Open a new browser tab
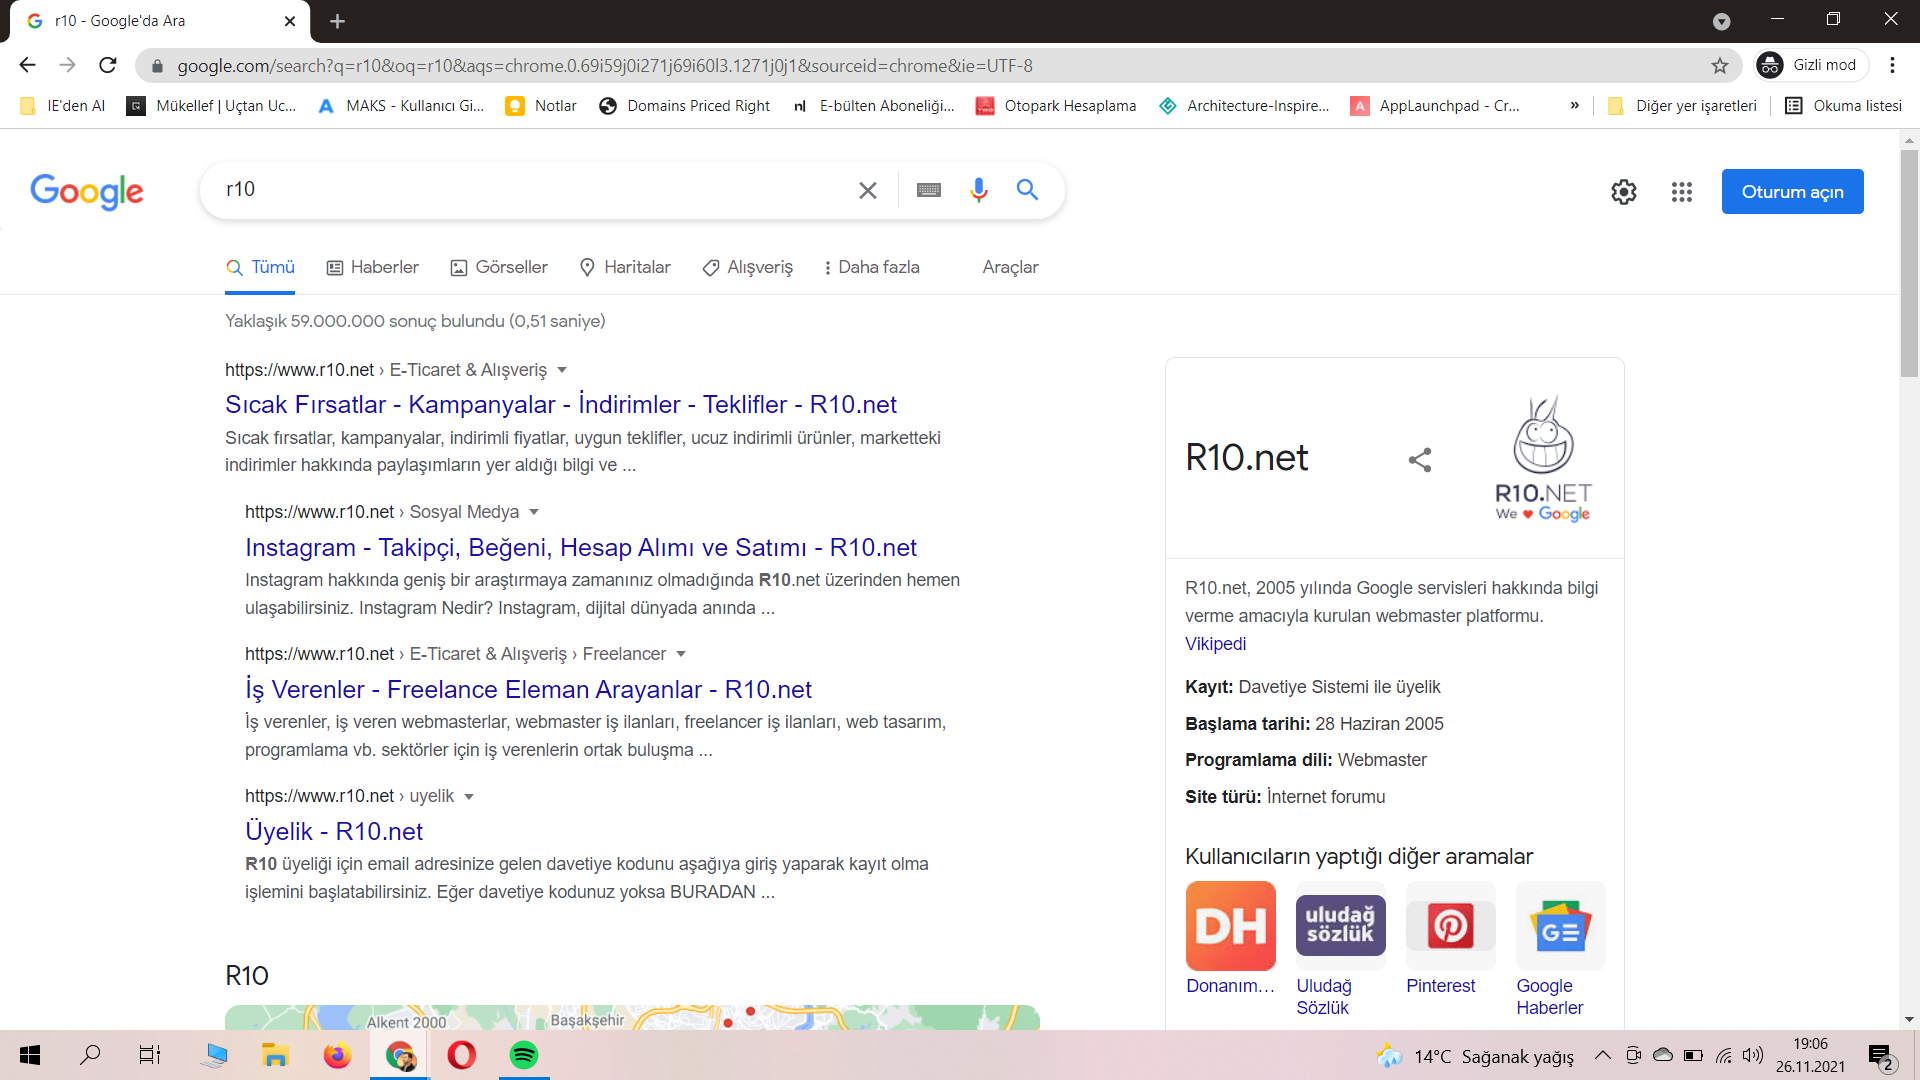Image resolution: width=1920 pixels, height=1080 pixels. point(337,21)
